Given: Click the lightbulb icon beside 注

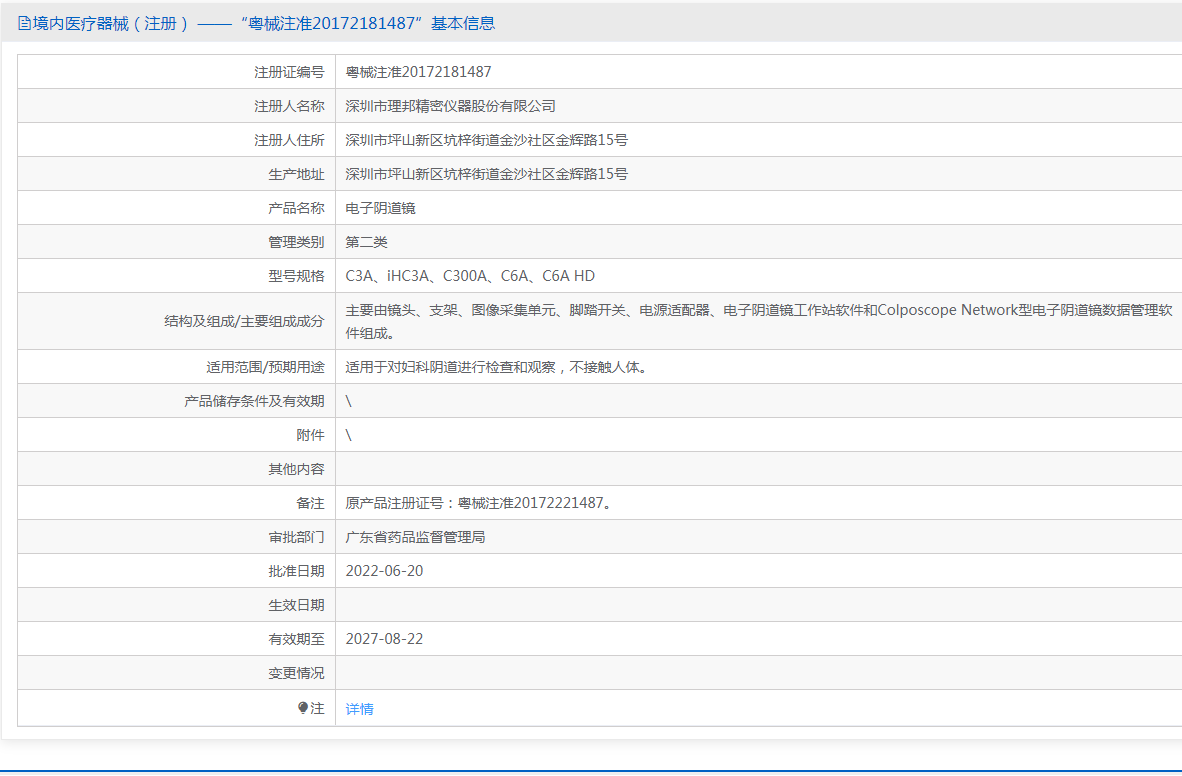Looking at the screenshot, I should point(303,708).
